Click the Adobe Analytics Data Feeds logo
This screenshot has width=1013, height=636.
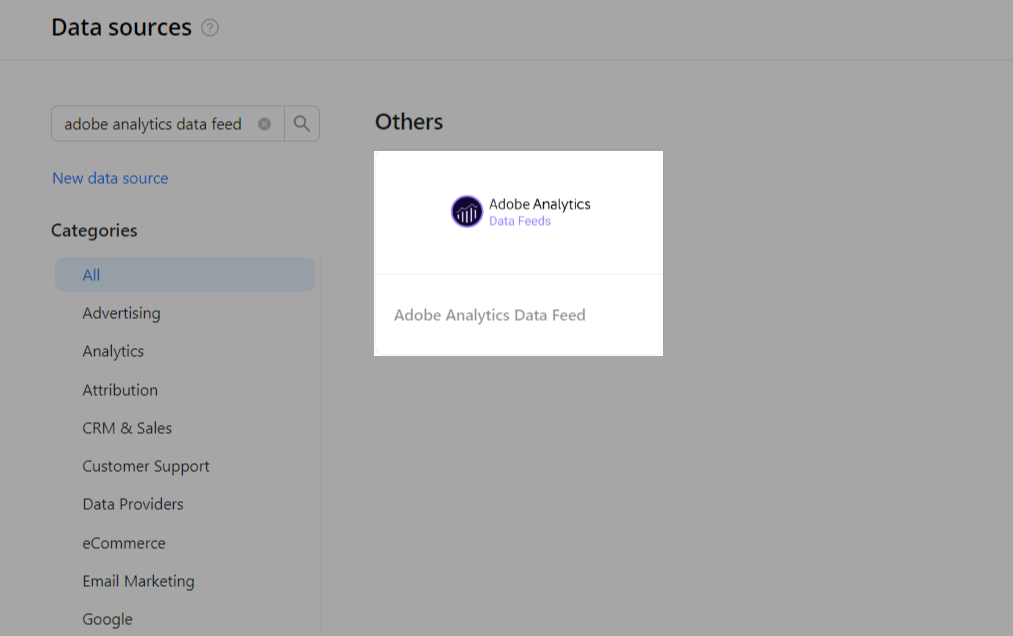(521, 211)
